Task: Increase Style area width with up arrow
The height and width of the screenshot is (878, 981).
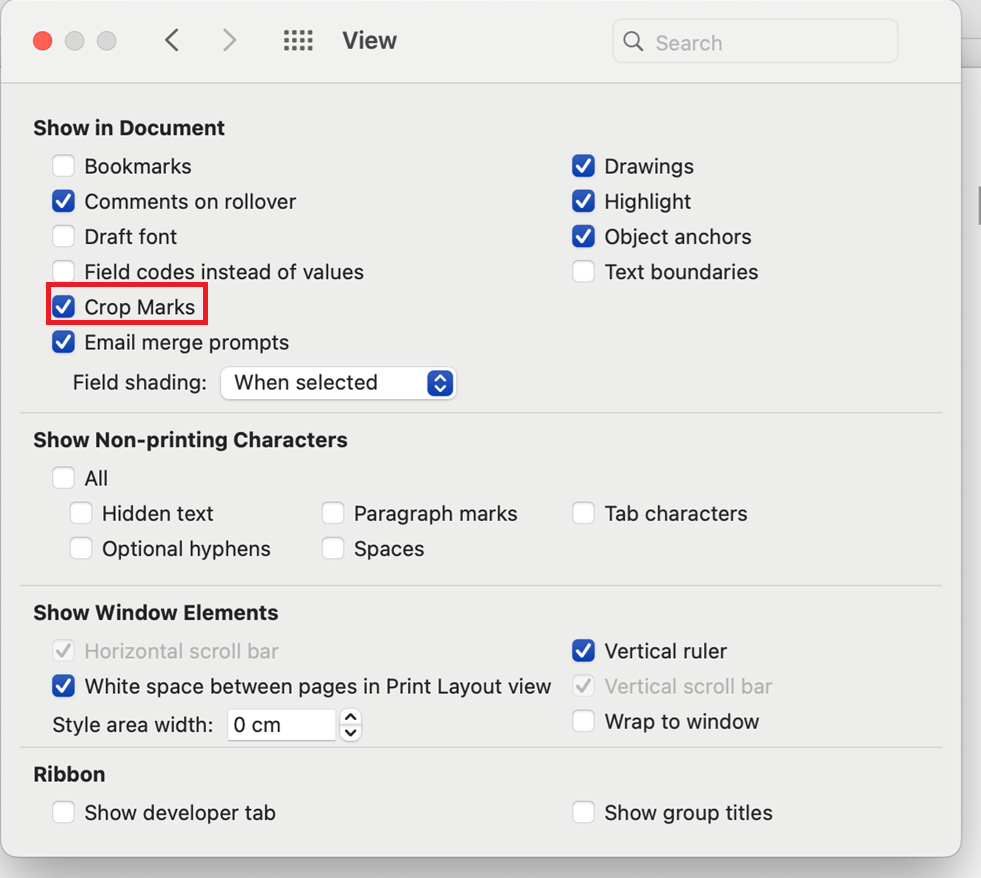Action: 351,717
